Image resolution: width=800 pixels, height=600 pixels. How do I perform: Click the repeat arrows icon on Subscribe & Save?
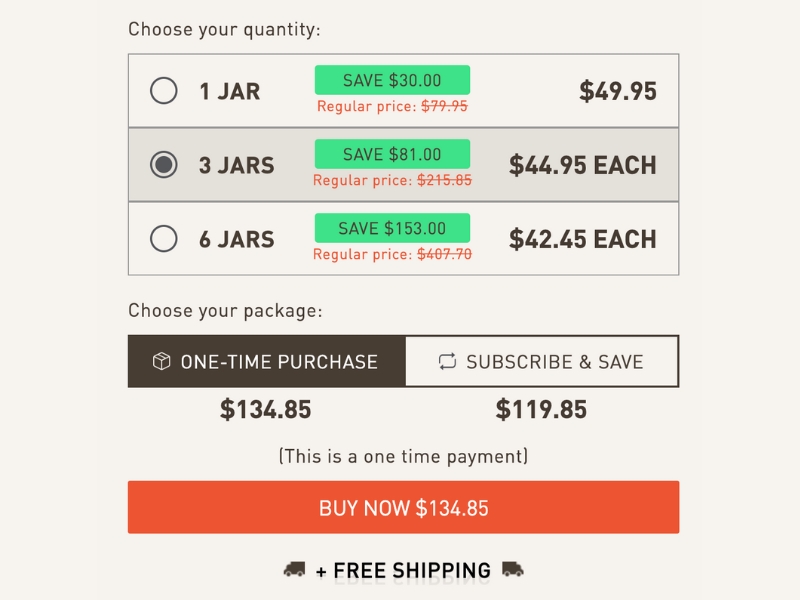point(447,362)
